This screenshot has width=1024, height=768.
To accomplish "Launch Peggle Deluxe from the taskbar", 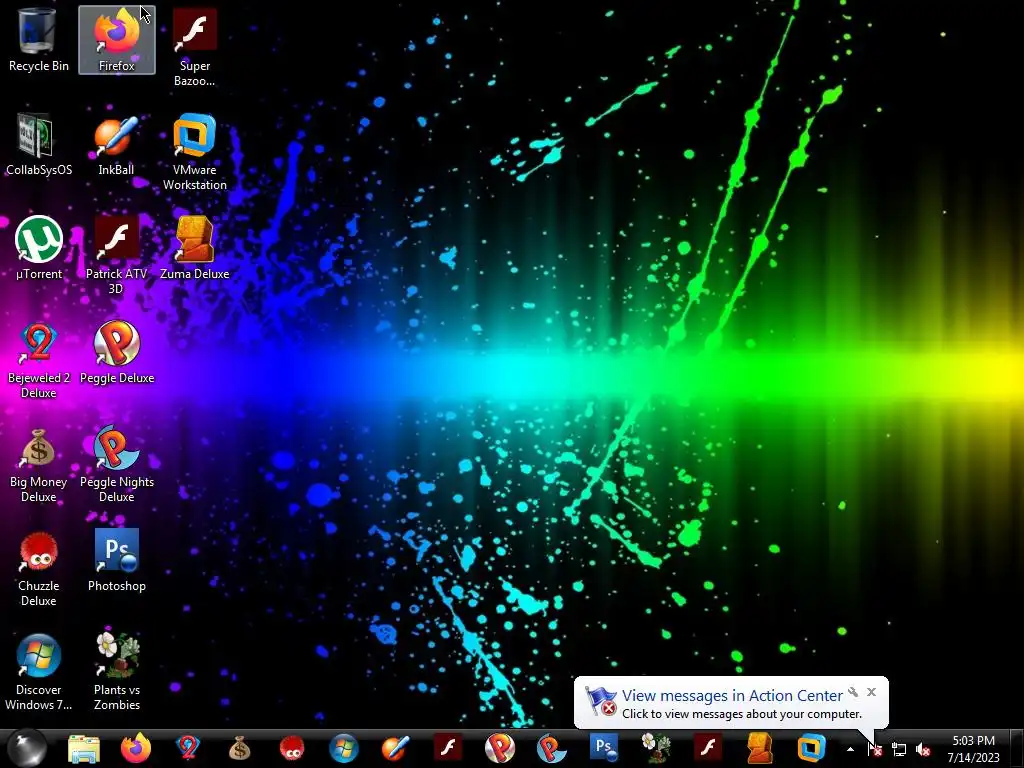I will pyautogui.click(x=500, y=748).
